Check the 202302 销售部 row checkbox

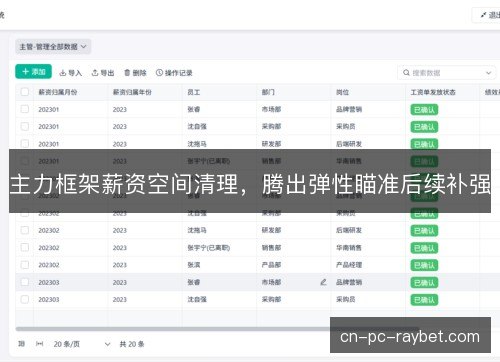(x=25, y=247)
